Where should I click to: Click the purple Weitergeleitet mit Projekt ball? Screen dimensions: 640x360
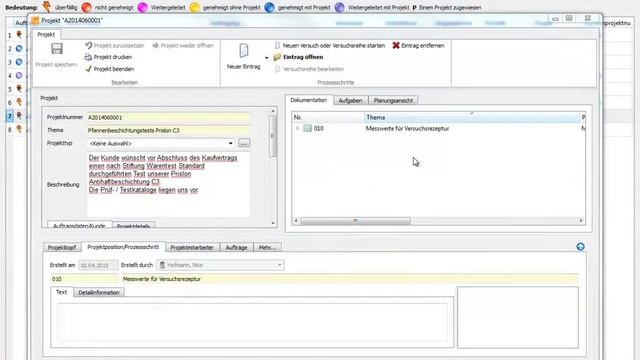[339, 7]
